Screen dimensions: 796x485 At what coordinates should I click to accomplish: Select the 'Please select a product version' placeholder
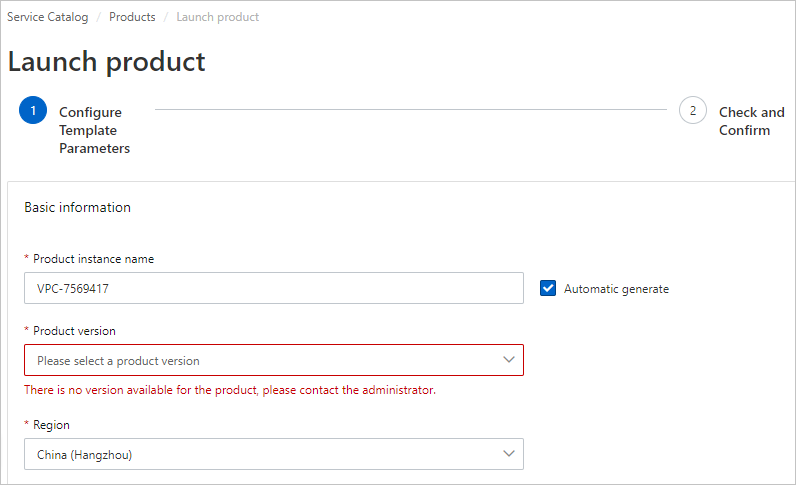[x=118, y=361]
